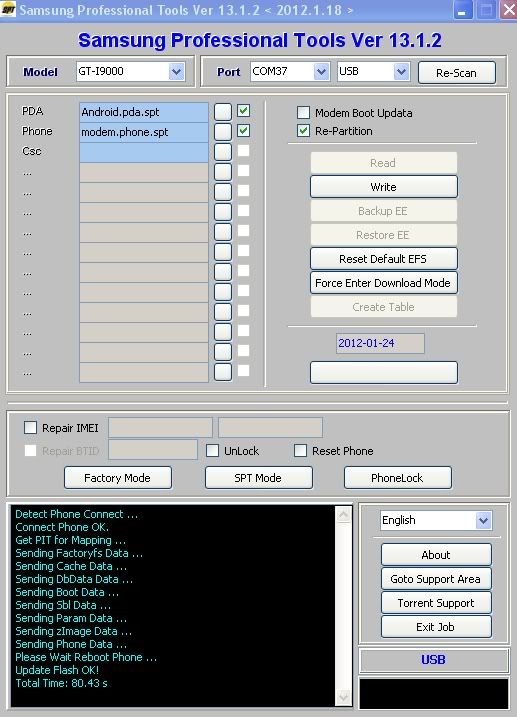Click the Write button
The width and height of the screenshot is (517, 717).
[x=384, y=187]
